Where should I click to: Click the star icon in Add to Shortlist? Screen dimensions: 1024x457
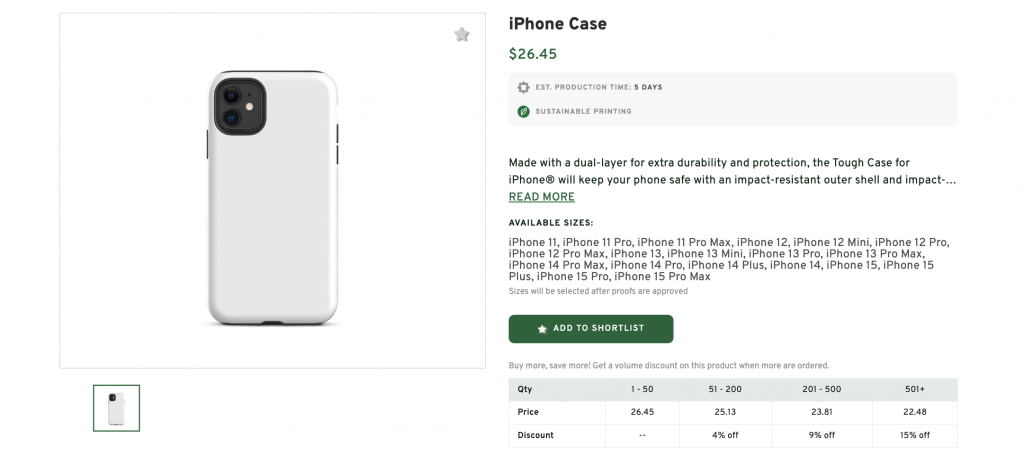(542, 329)
